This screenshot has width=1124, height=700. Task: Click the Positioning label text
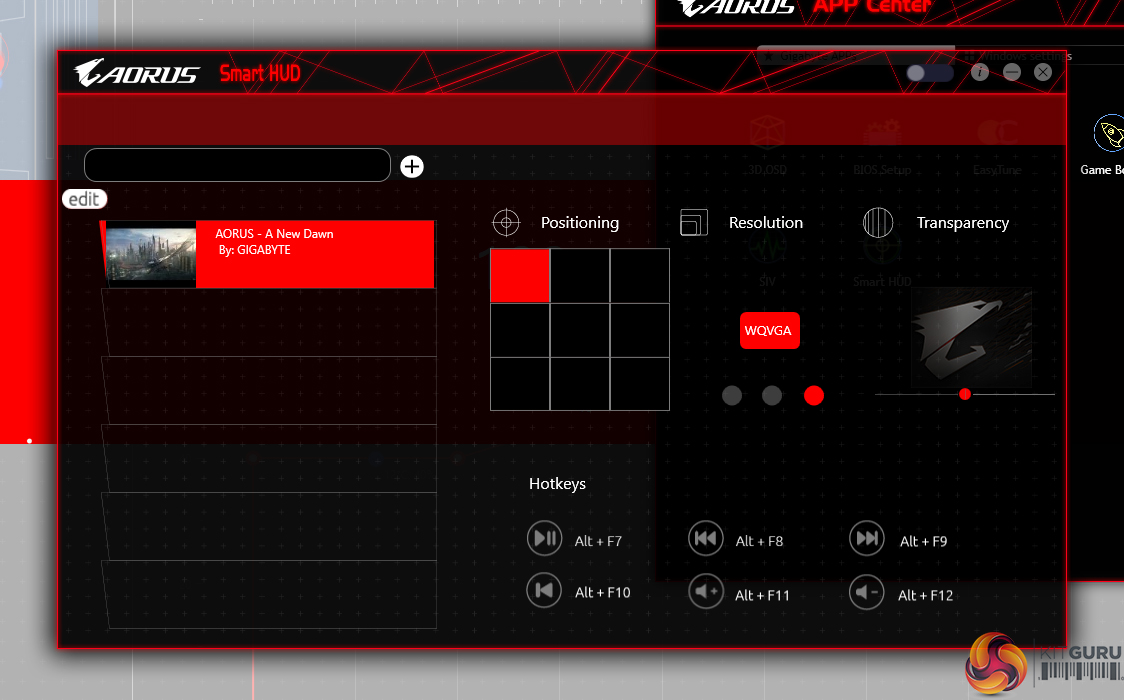click(580, 223)
